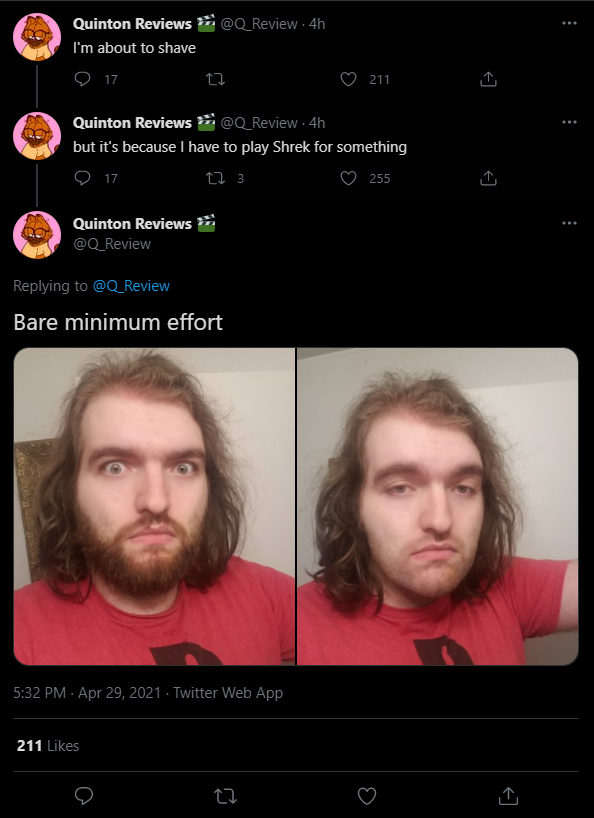
Task: Open the shaved right photo
Action: pos(438,506)
